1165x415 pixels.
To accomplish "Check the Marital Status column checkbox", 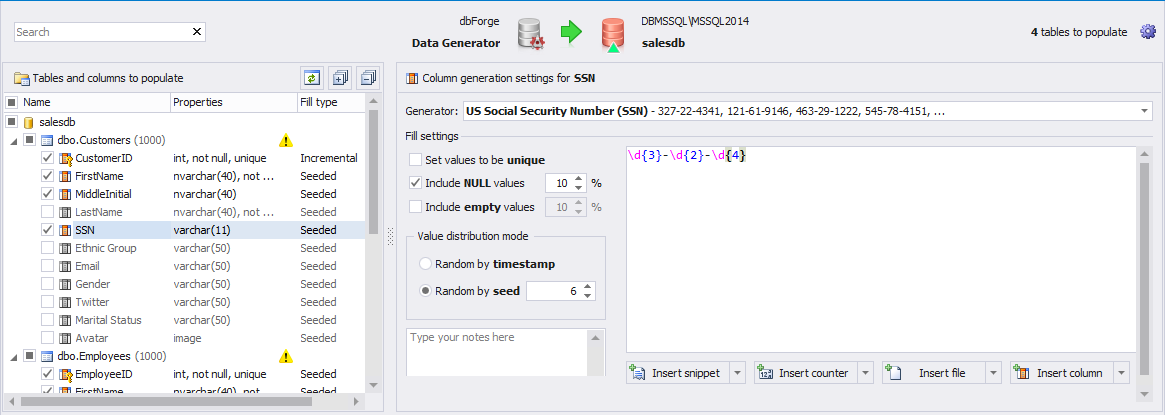I will pyautogui.click(x=47, y=320).
